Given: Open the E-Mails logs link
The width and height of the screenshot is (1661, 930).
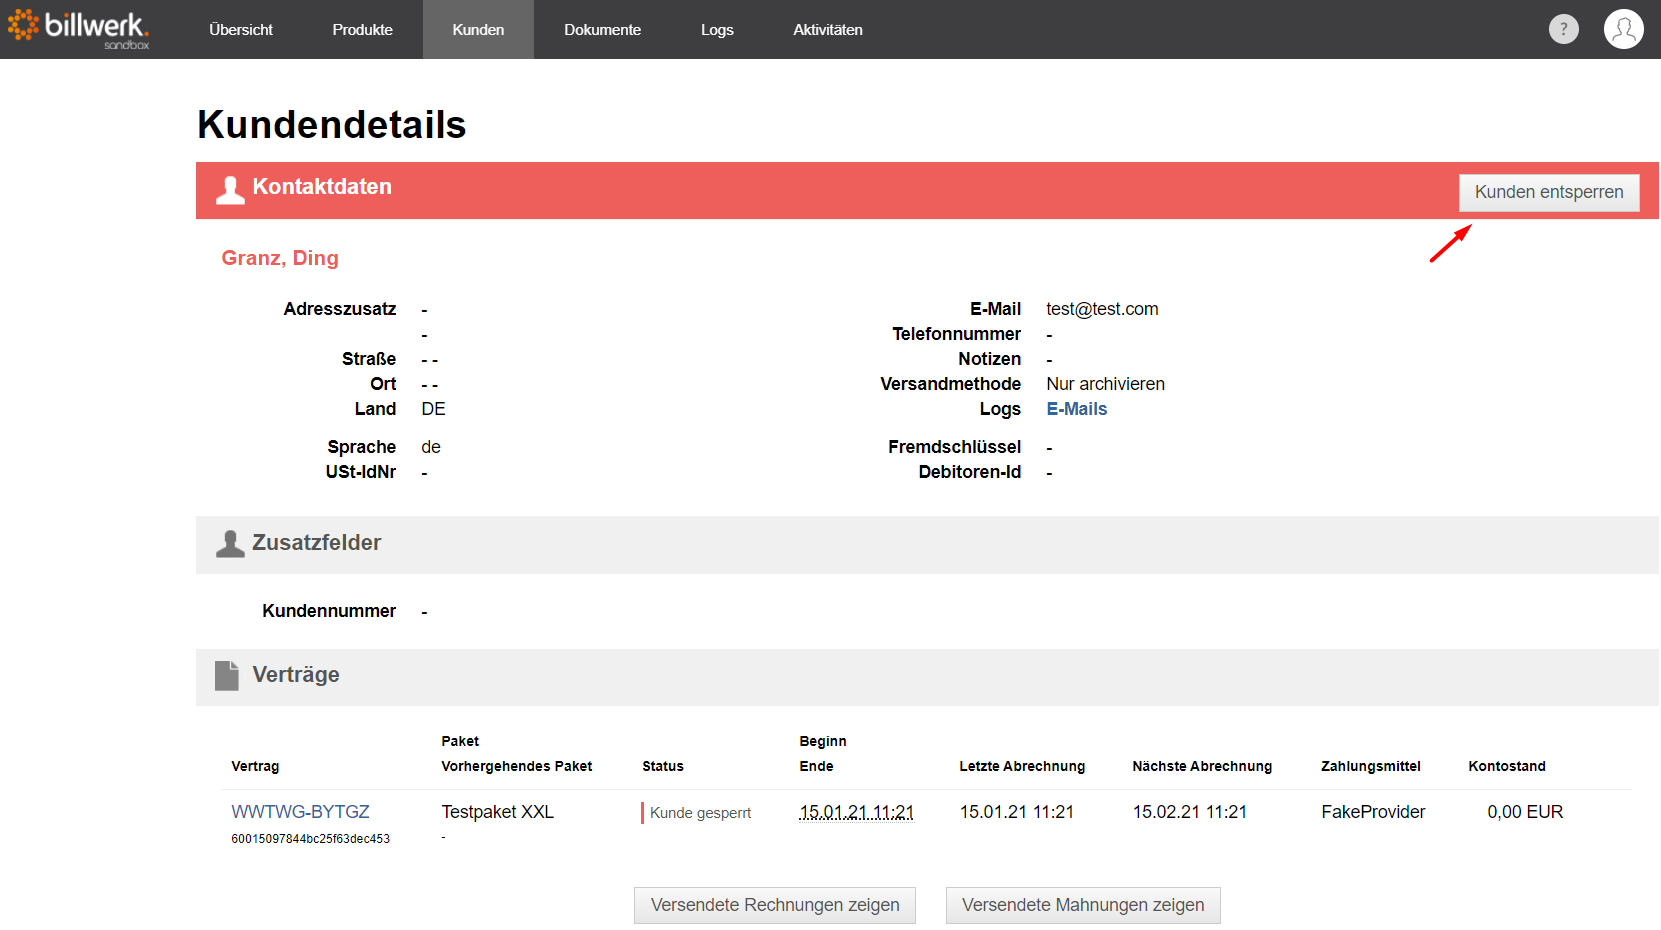Looking at the screenshot, I should 1076,409.
